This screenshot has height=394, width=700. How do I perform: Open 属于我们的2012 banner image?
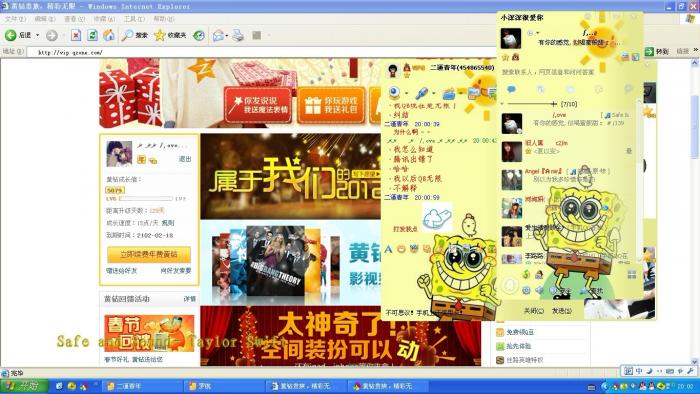(290, 176)
